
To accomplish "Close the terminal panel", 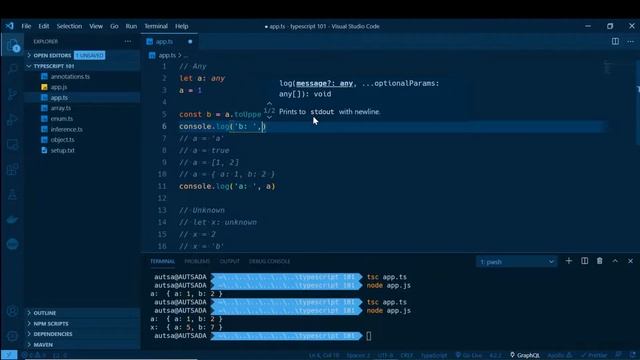I will [631, 261].
